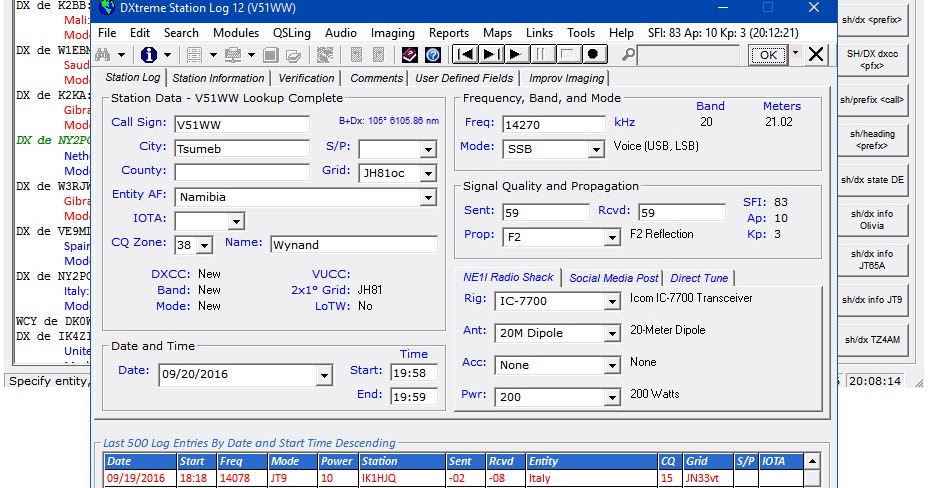Expand the Mode dropdown showing SSB
928x488 pixels.
595,150
